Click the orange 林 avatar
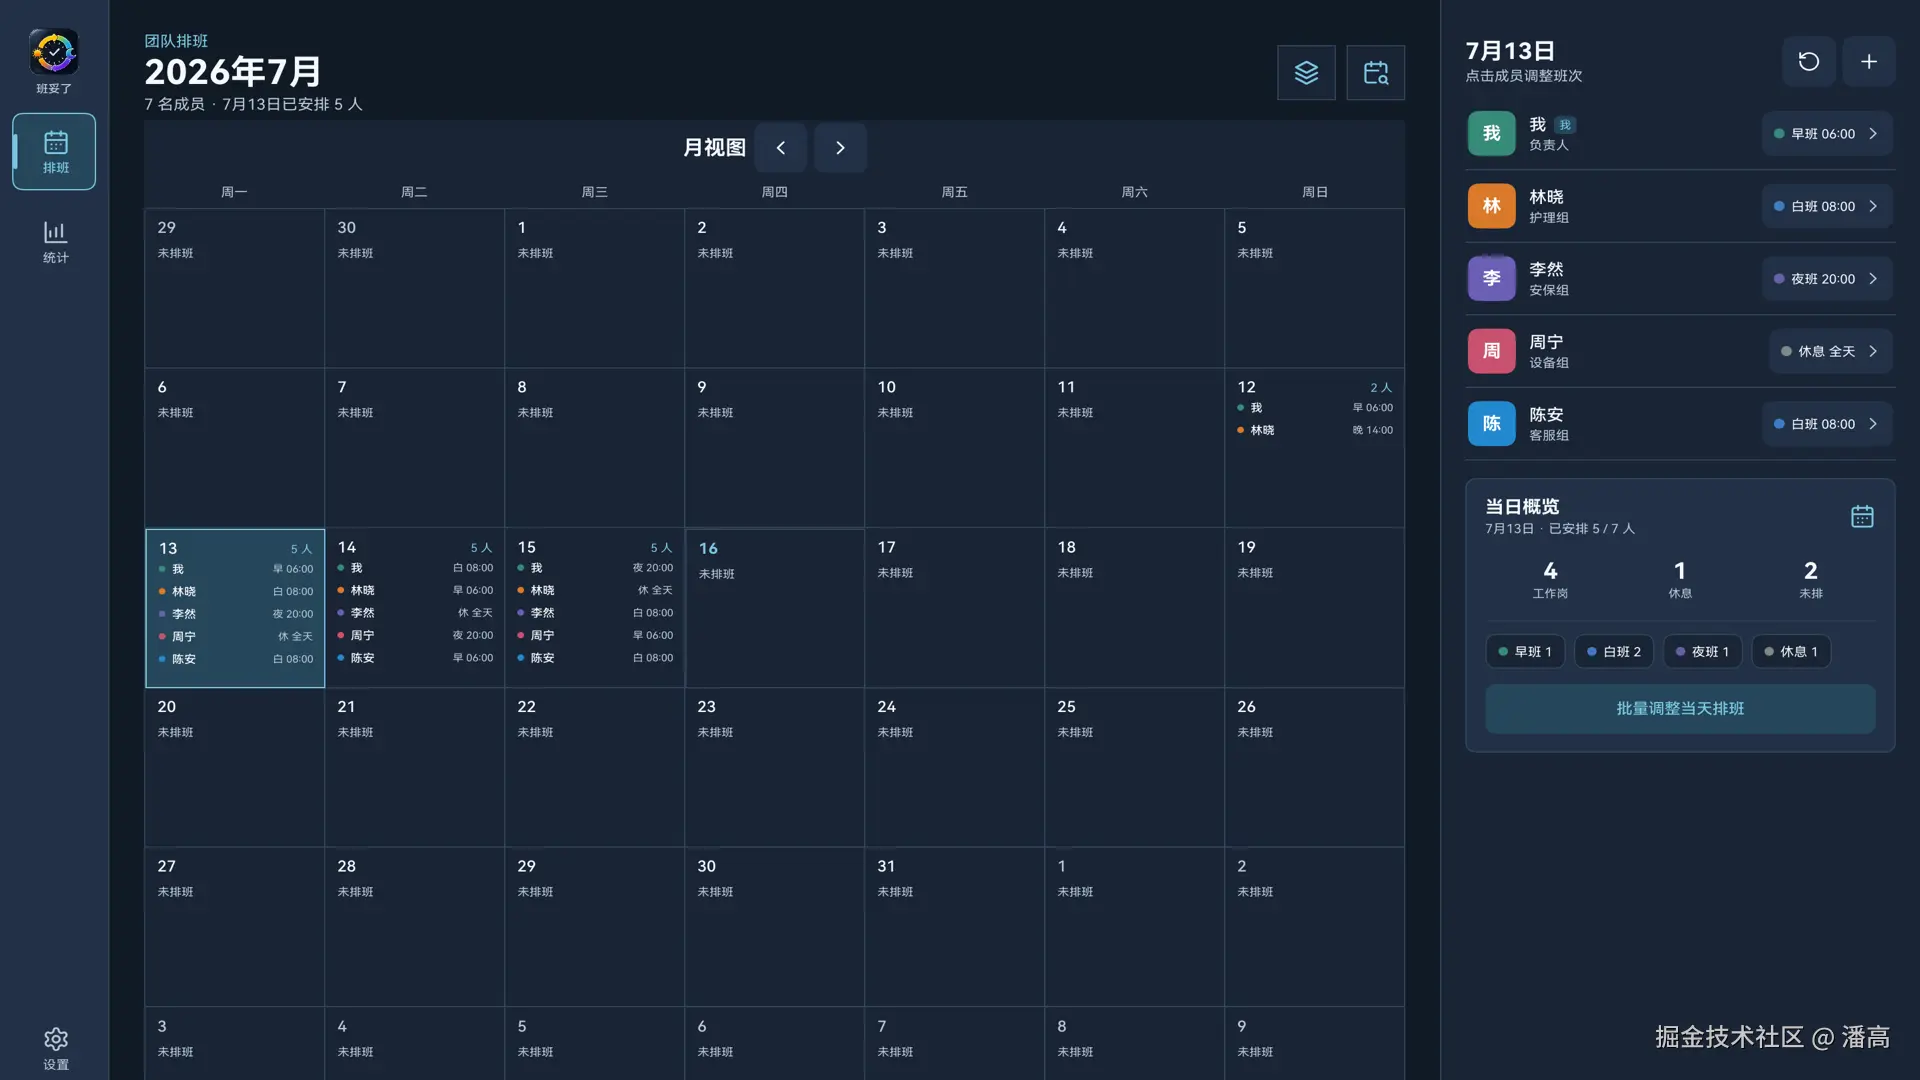The height and width of the screenshot is (1080, 1920). tap(1491, 206)
